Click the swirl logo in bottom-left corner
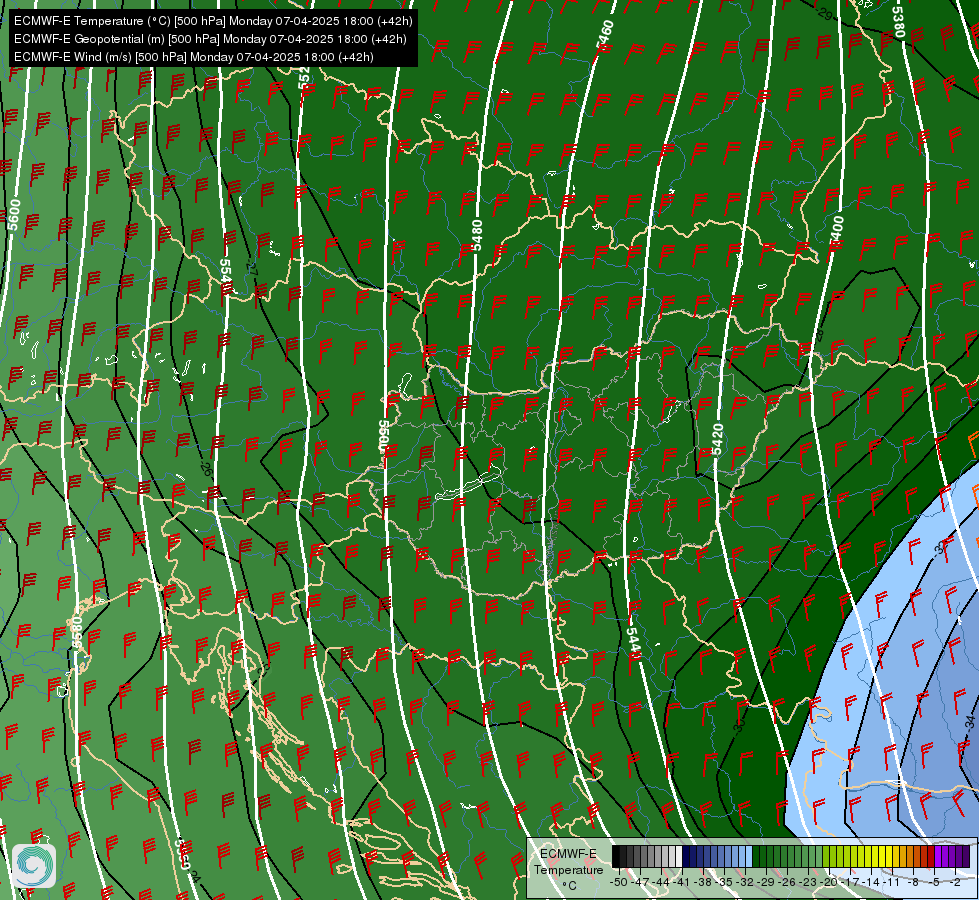Image resolution: width=979 pixels, height=900 pixels. click(x=33, y=866)
